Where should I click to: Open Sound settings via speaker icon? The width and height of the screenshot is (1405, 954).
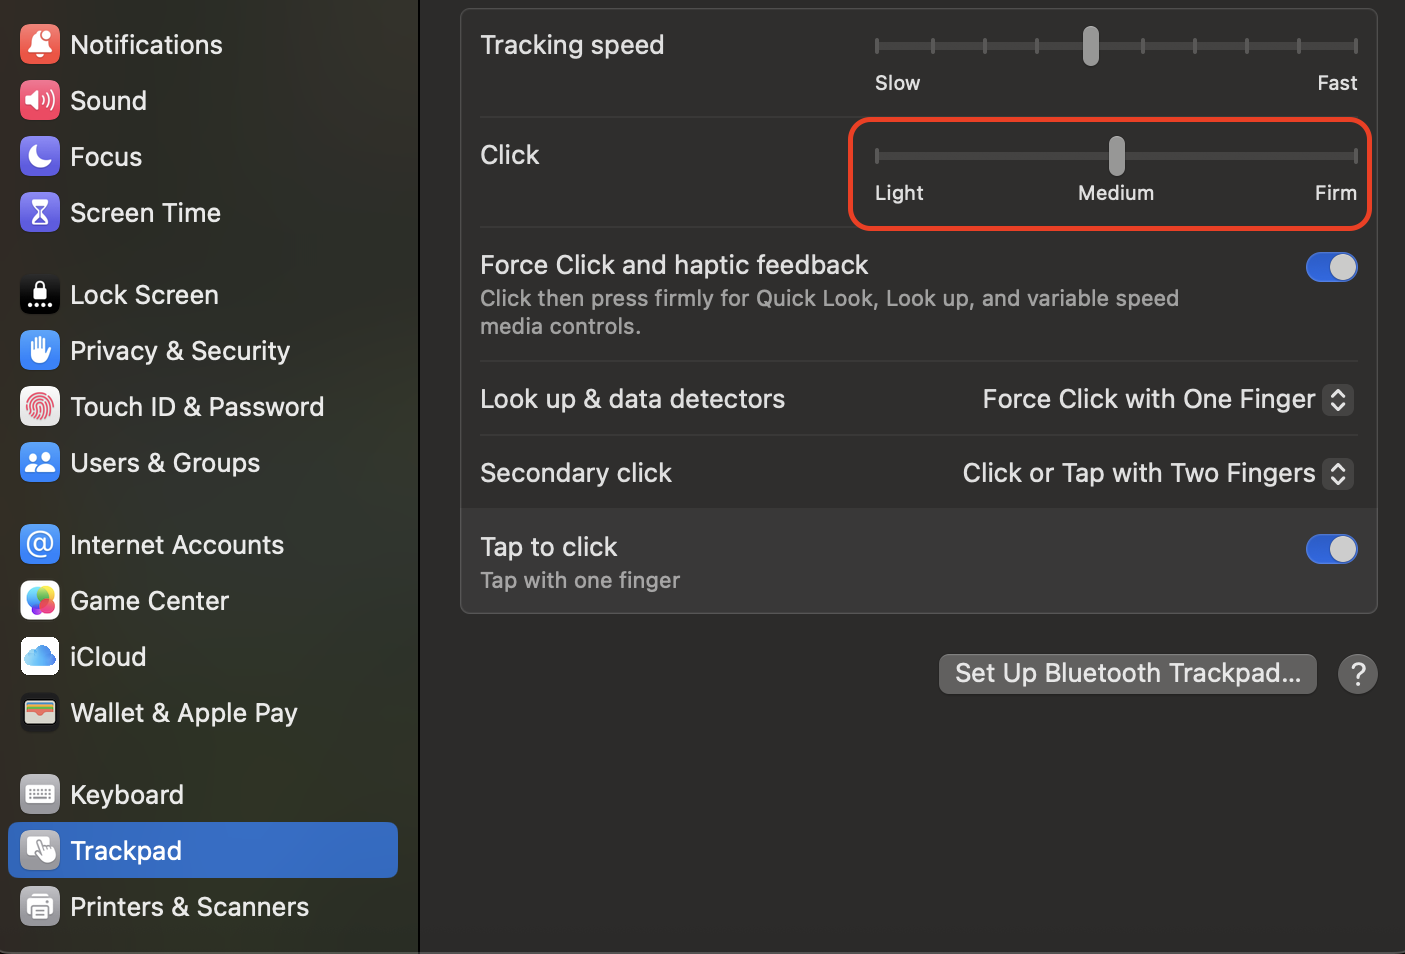(x=40, y=100)
